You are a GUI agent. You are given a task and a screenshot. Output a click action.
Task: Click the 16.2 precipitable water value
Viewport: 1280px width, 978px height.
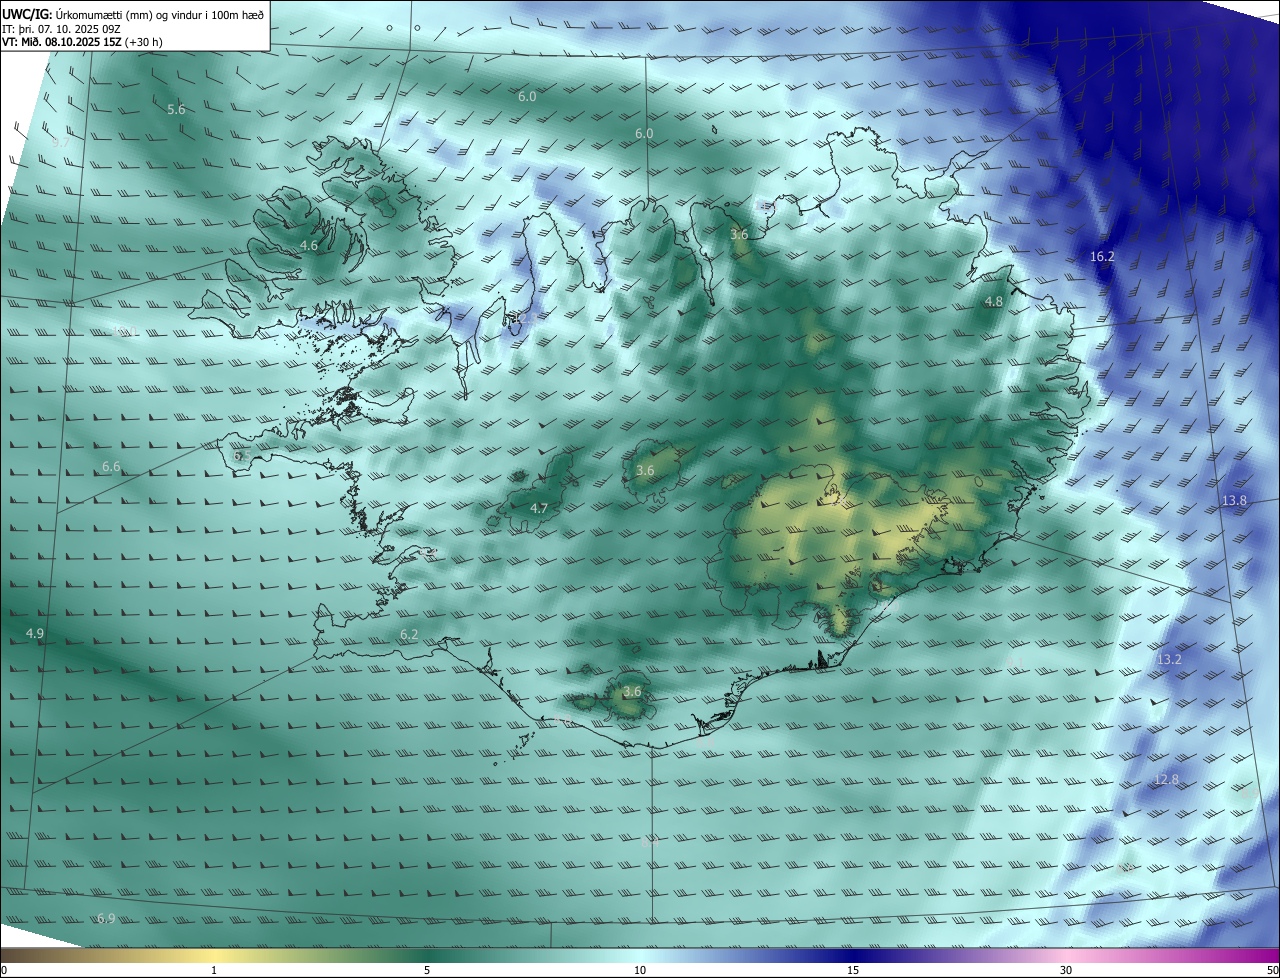(x=1102, y=256)
